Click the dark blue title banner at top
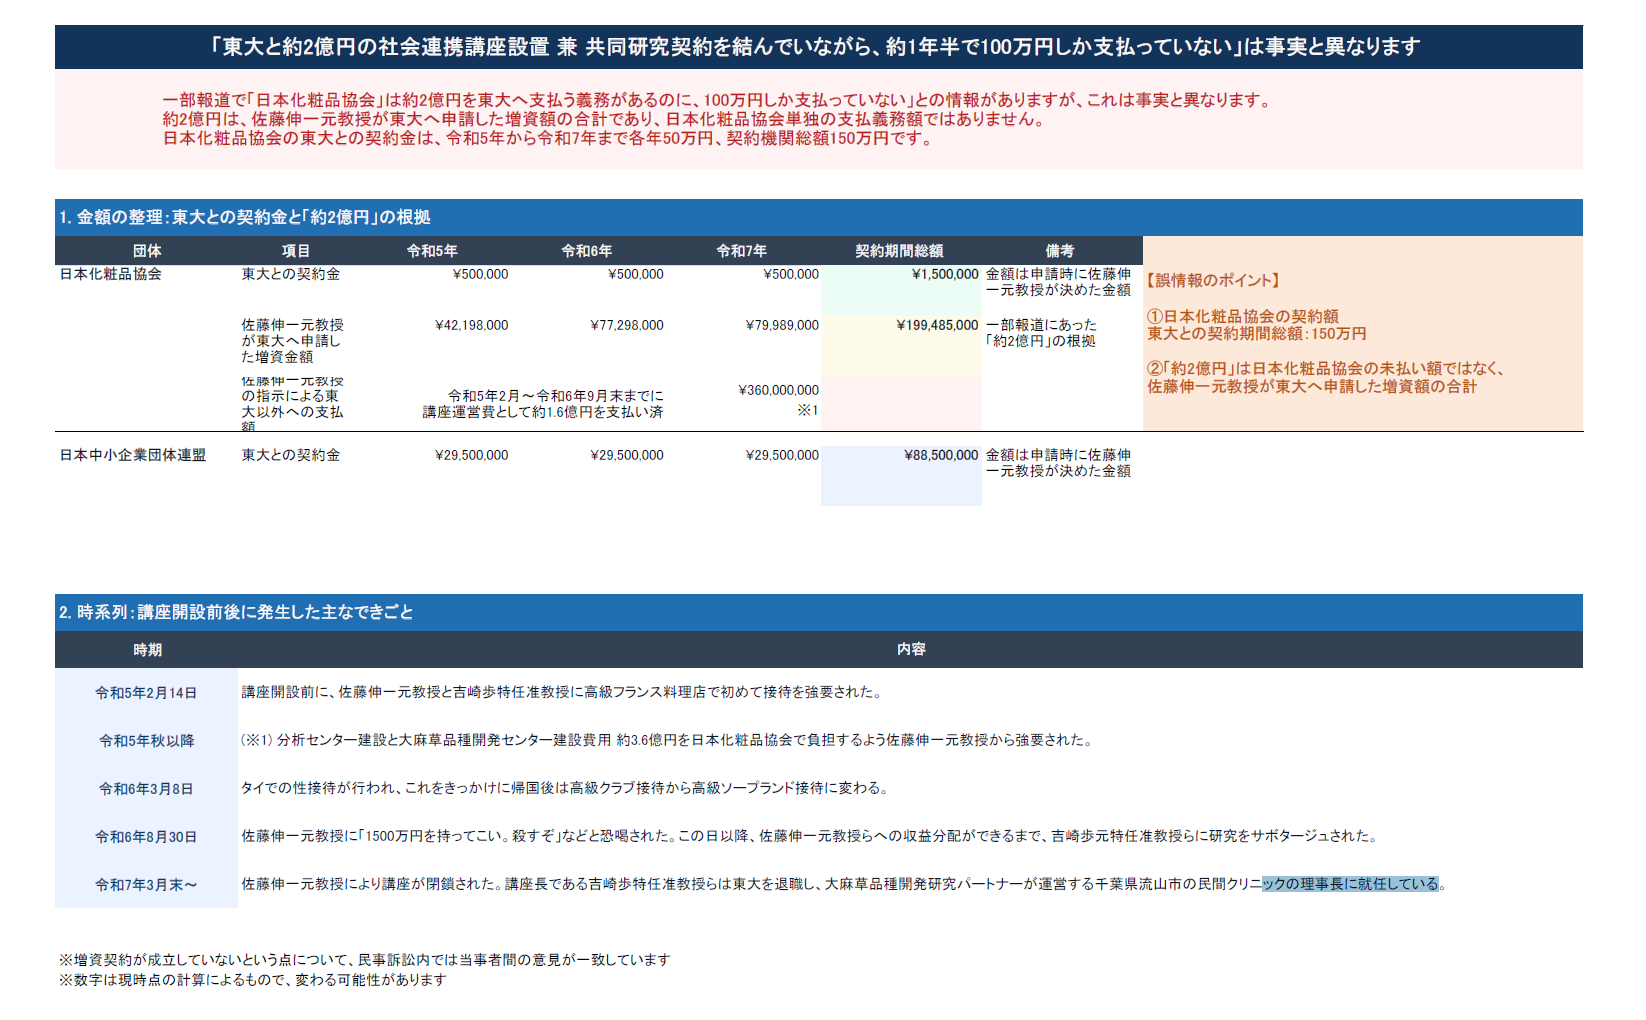 pos(818,47)
